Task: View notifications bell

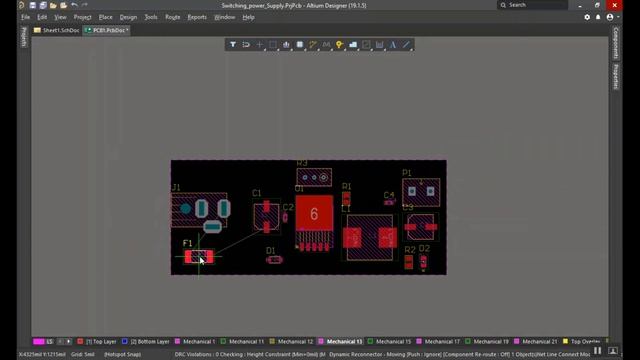Action: [598, 17]
